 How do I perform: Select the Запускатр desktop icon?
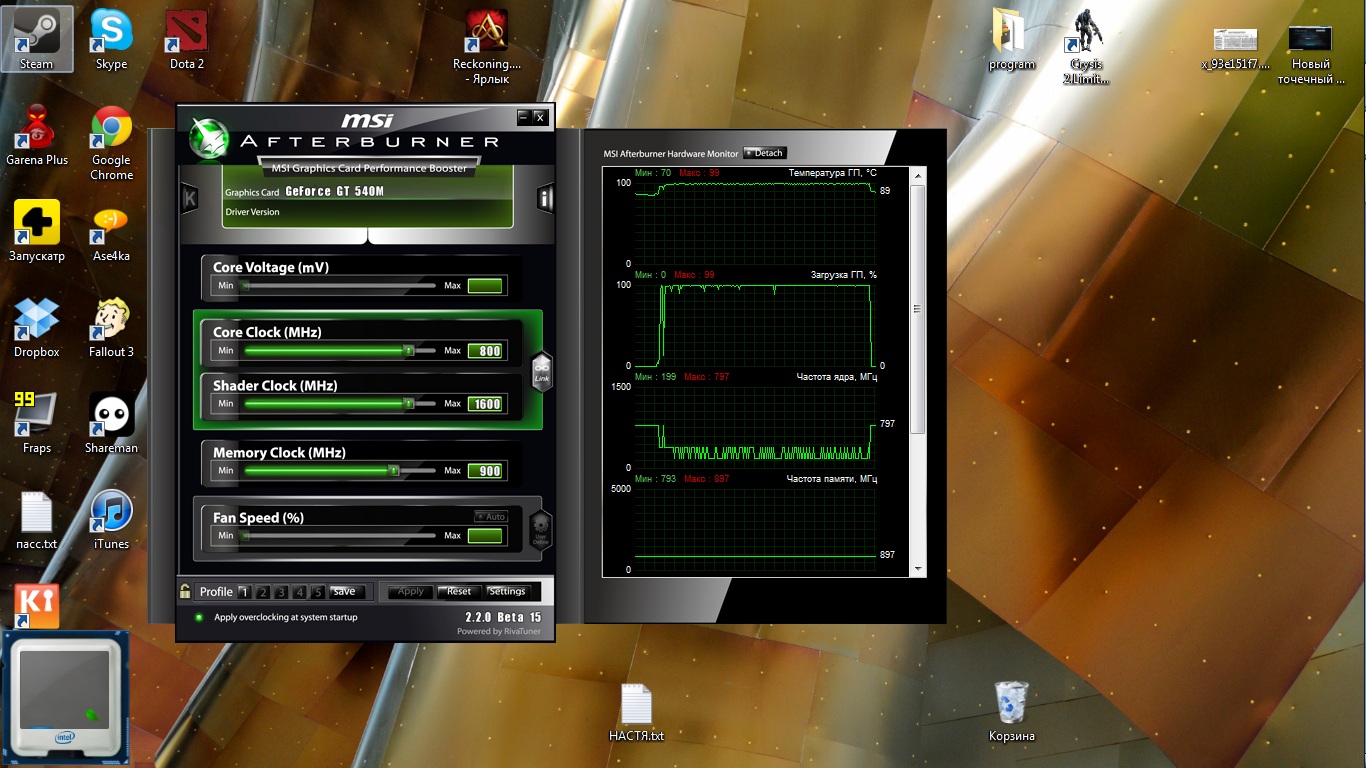click(x=37, y=231)
